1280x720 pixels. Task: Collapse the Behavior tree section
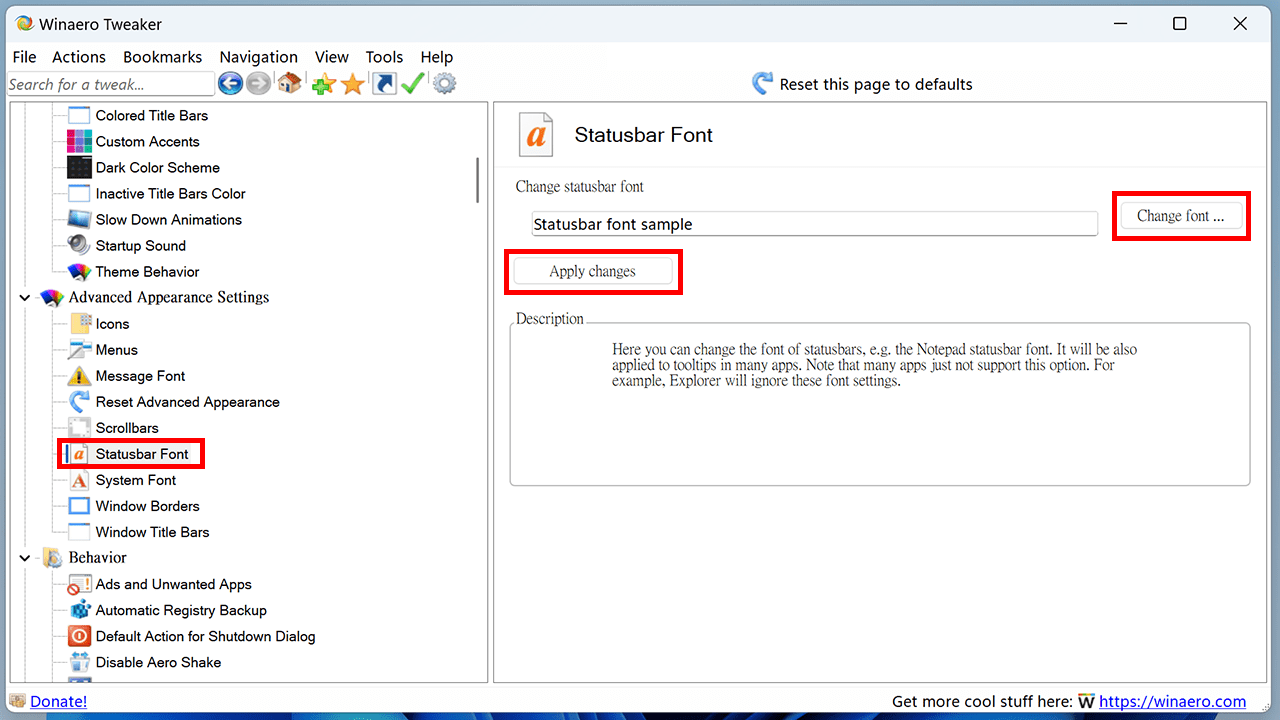pos(25,558)
